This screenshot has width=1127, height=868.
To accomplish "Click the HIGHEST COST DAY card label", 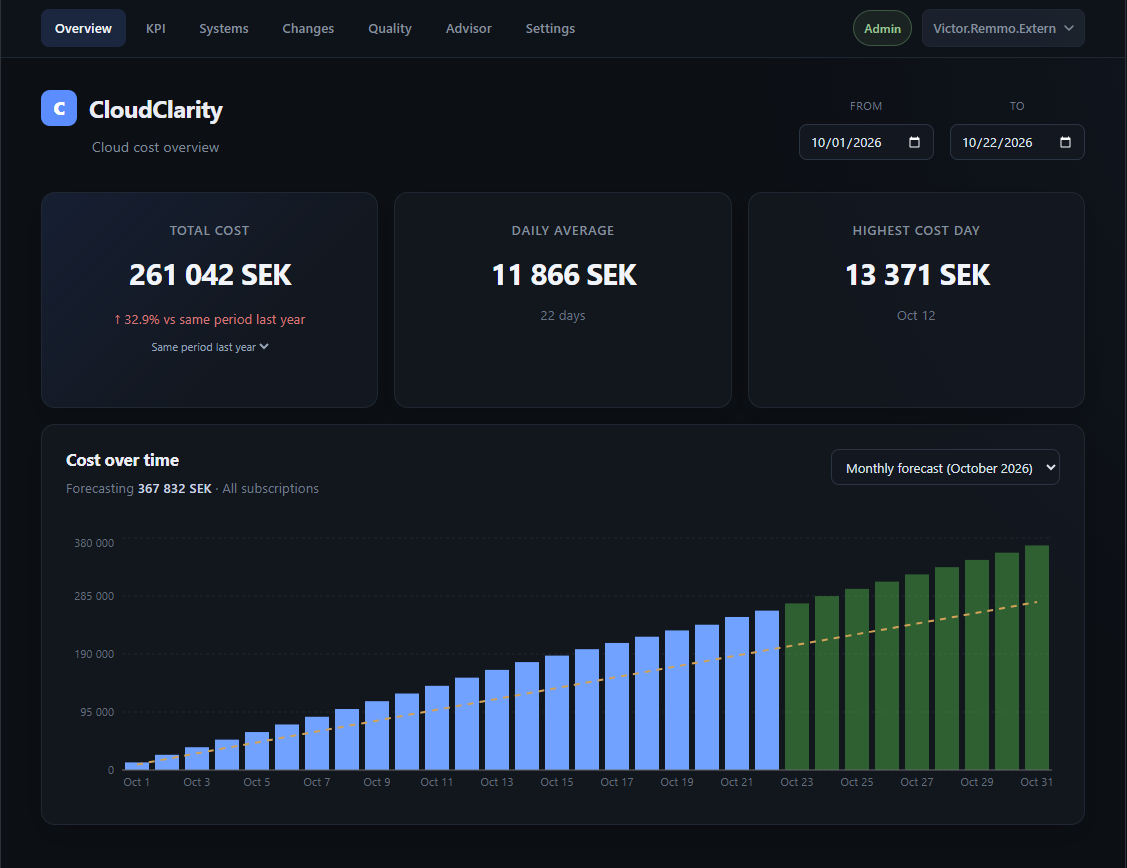I will point(916,231).
